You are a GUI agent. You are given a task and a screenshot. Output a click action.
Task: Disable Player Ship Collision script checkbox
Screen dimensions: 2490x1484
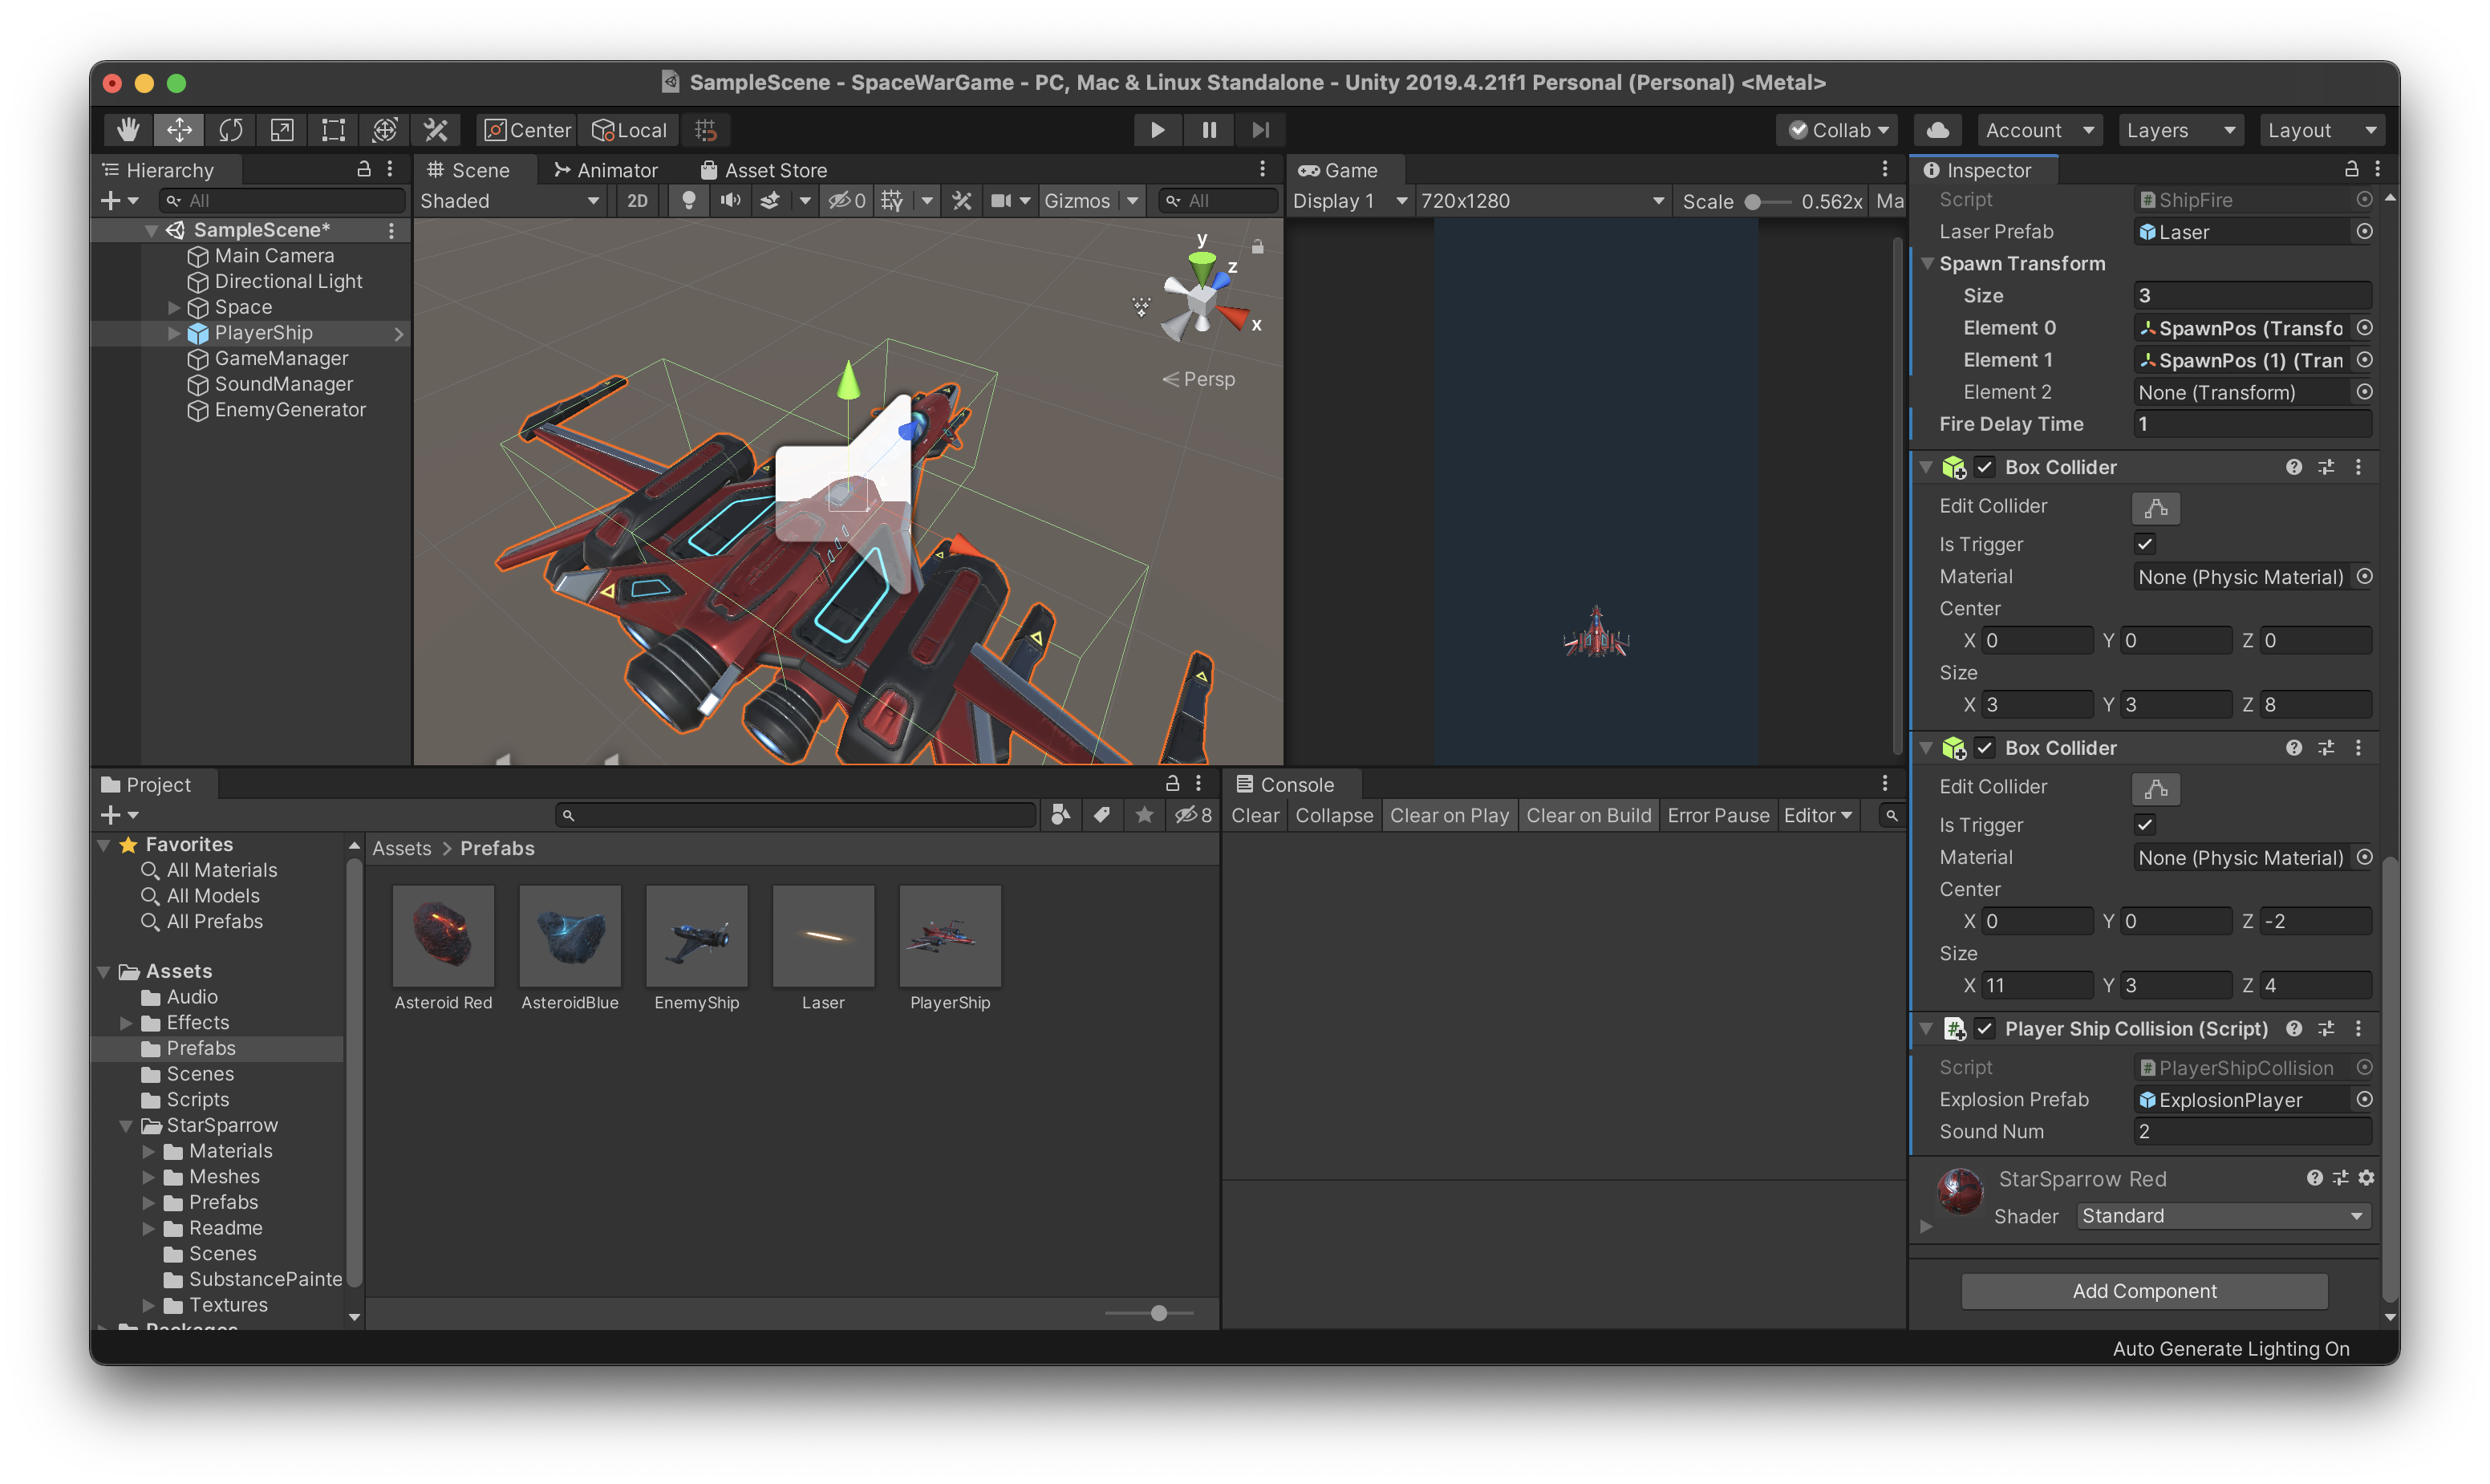pyautogui.click(x=1985, y=1029)
